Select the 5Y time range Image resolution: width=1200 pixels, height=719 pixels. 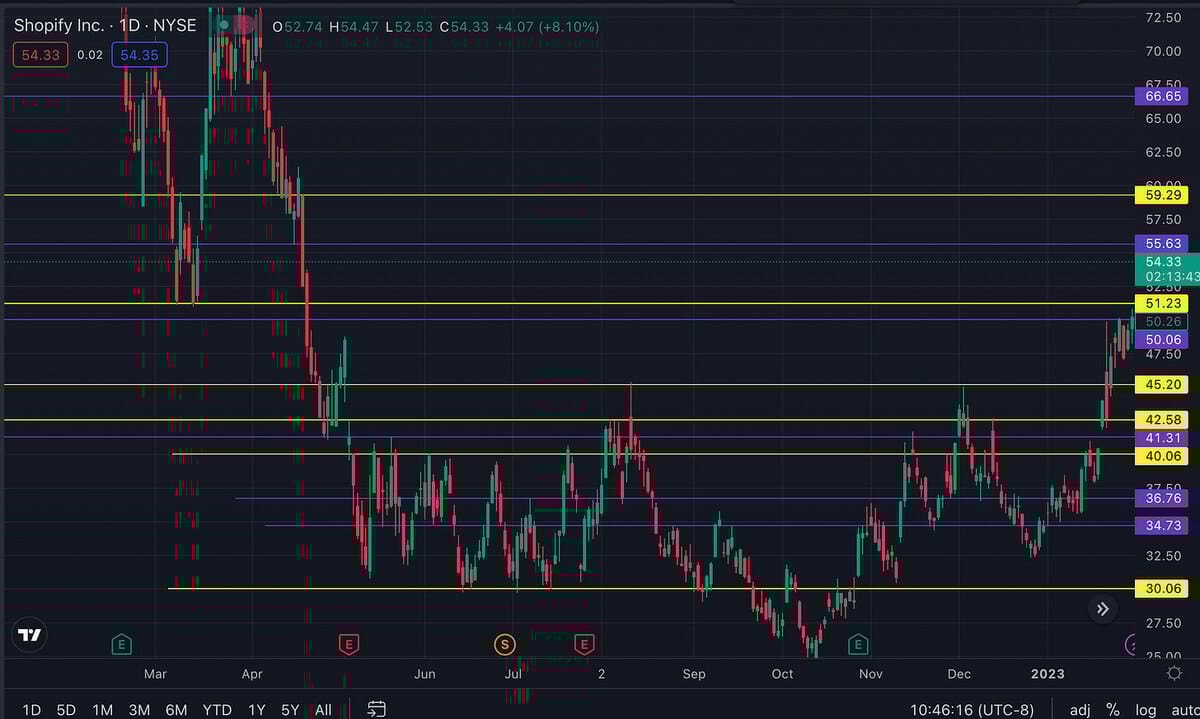click(290, 709)
